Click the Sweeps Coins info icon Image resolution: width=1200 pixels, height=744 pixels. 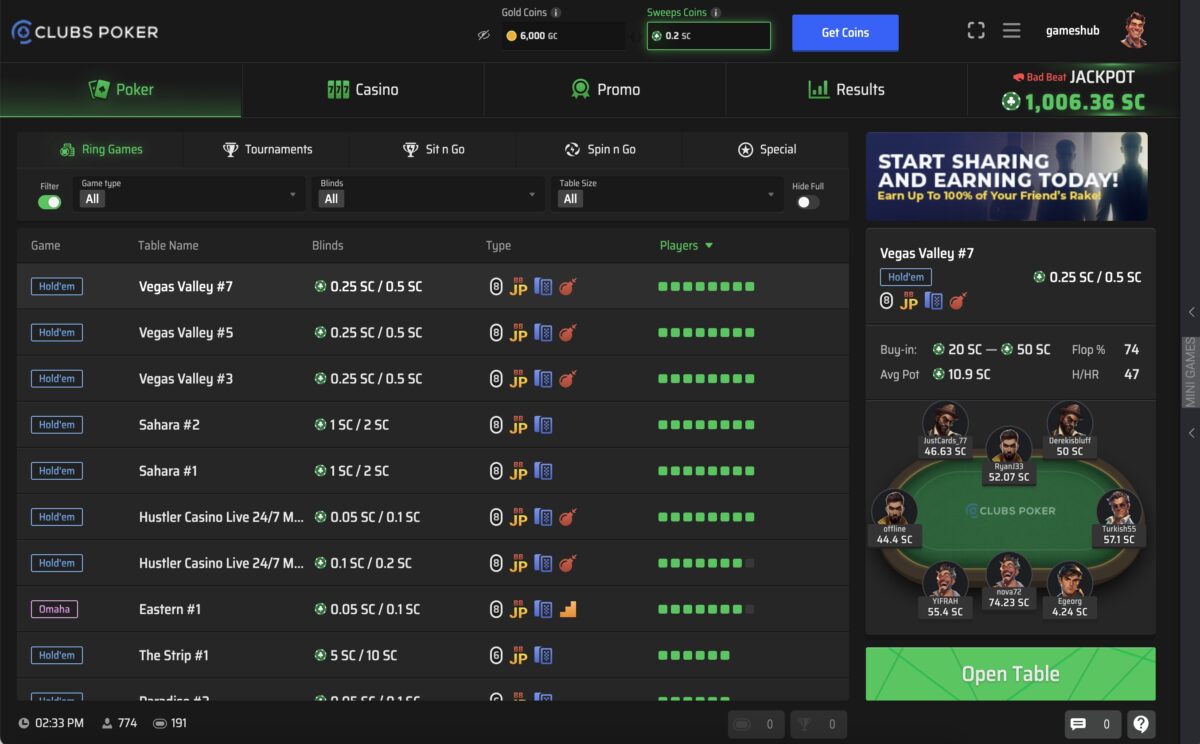click(716, 13)
